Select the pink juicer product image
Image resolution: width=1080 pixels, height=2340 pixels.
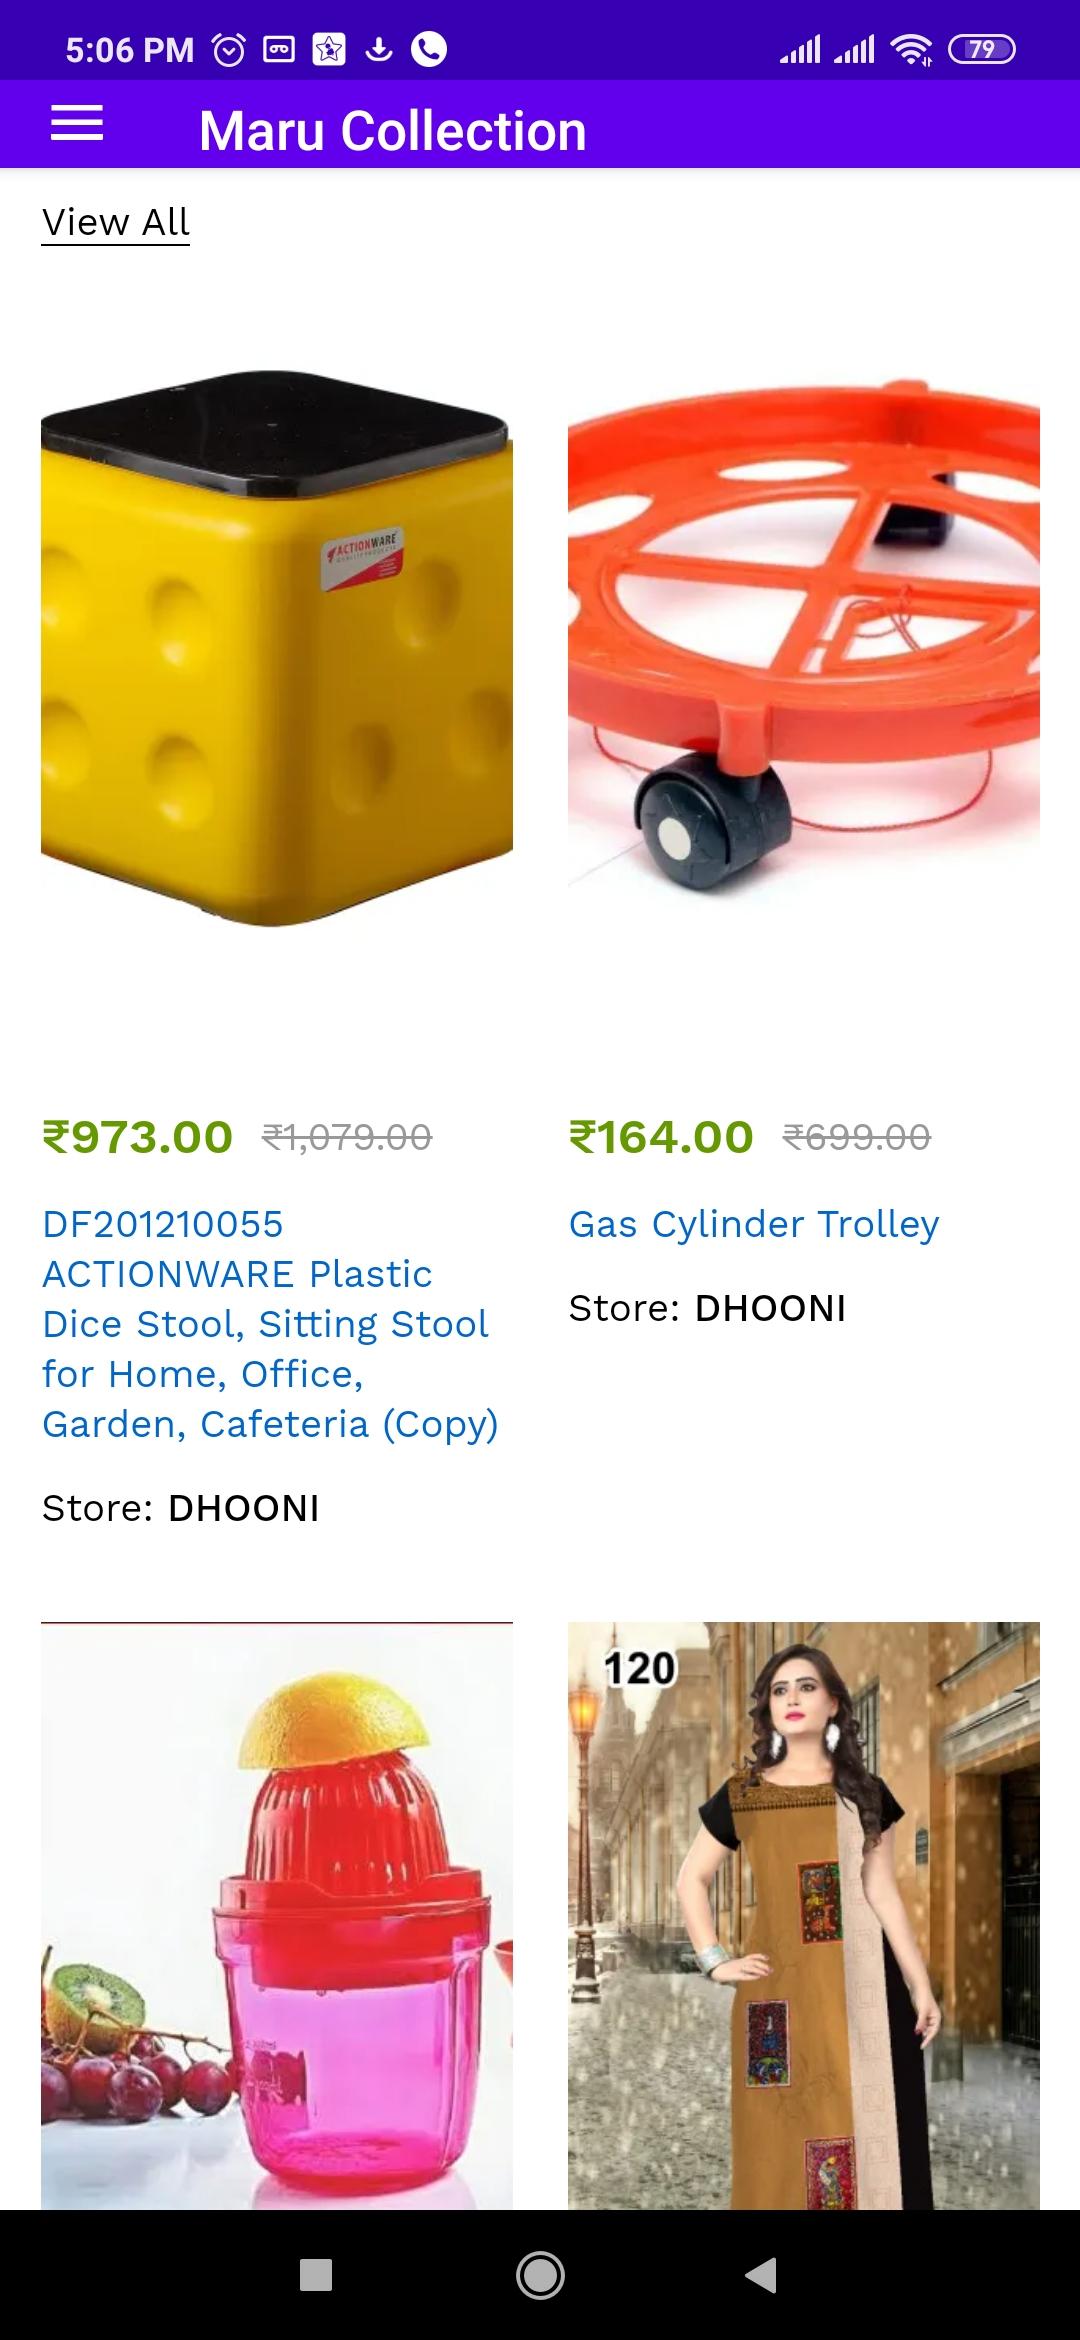click(277, 1915)
